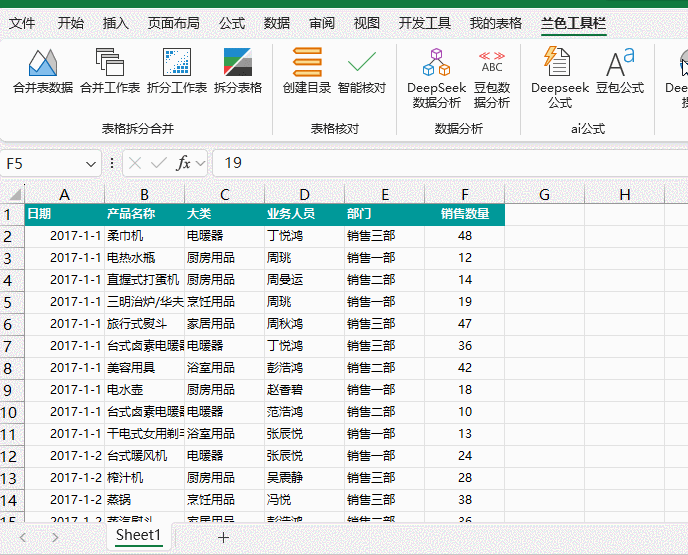Start 智能核对 checkmark tool
688x555 pixels.
[362, 72]
